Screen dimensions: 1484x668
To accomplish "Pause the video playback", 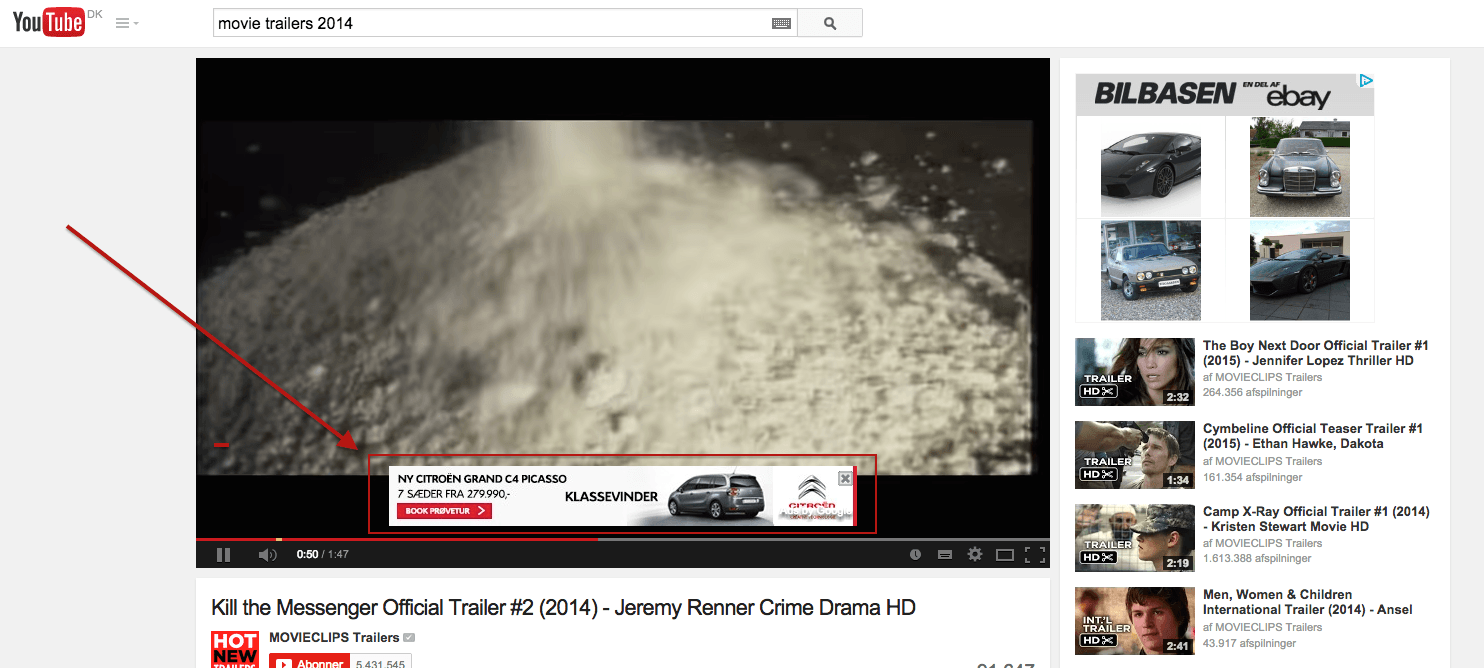I will pos(224,554).
